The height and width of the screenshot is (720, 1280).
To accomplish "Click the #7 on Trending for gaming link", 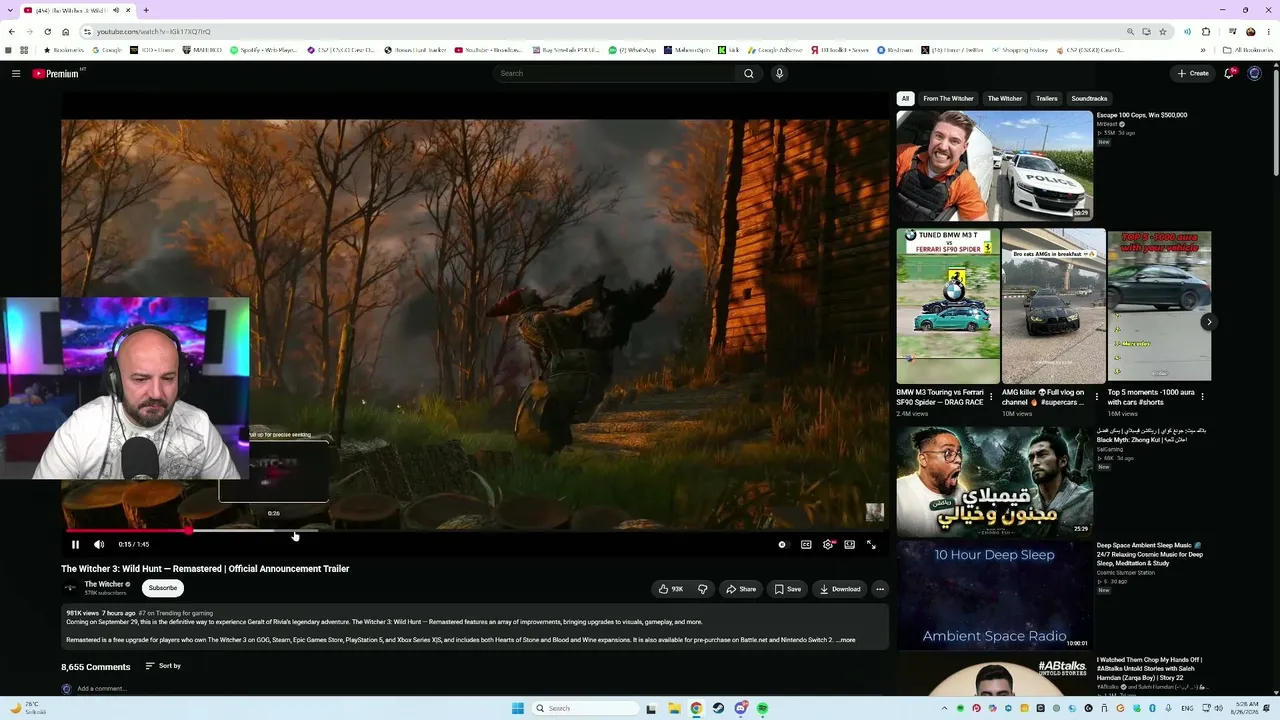I will [175, 613].
